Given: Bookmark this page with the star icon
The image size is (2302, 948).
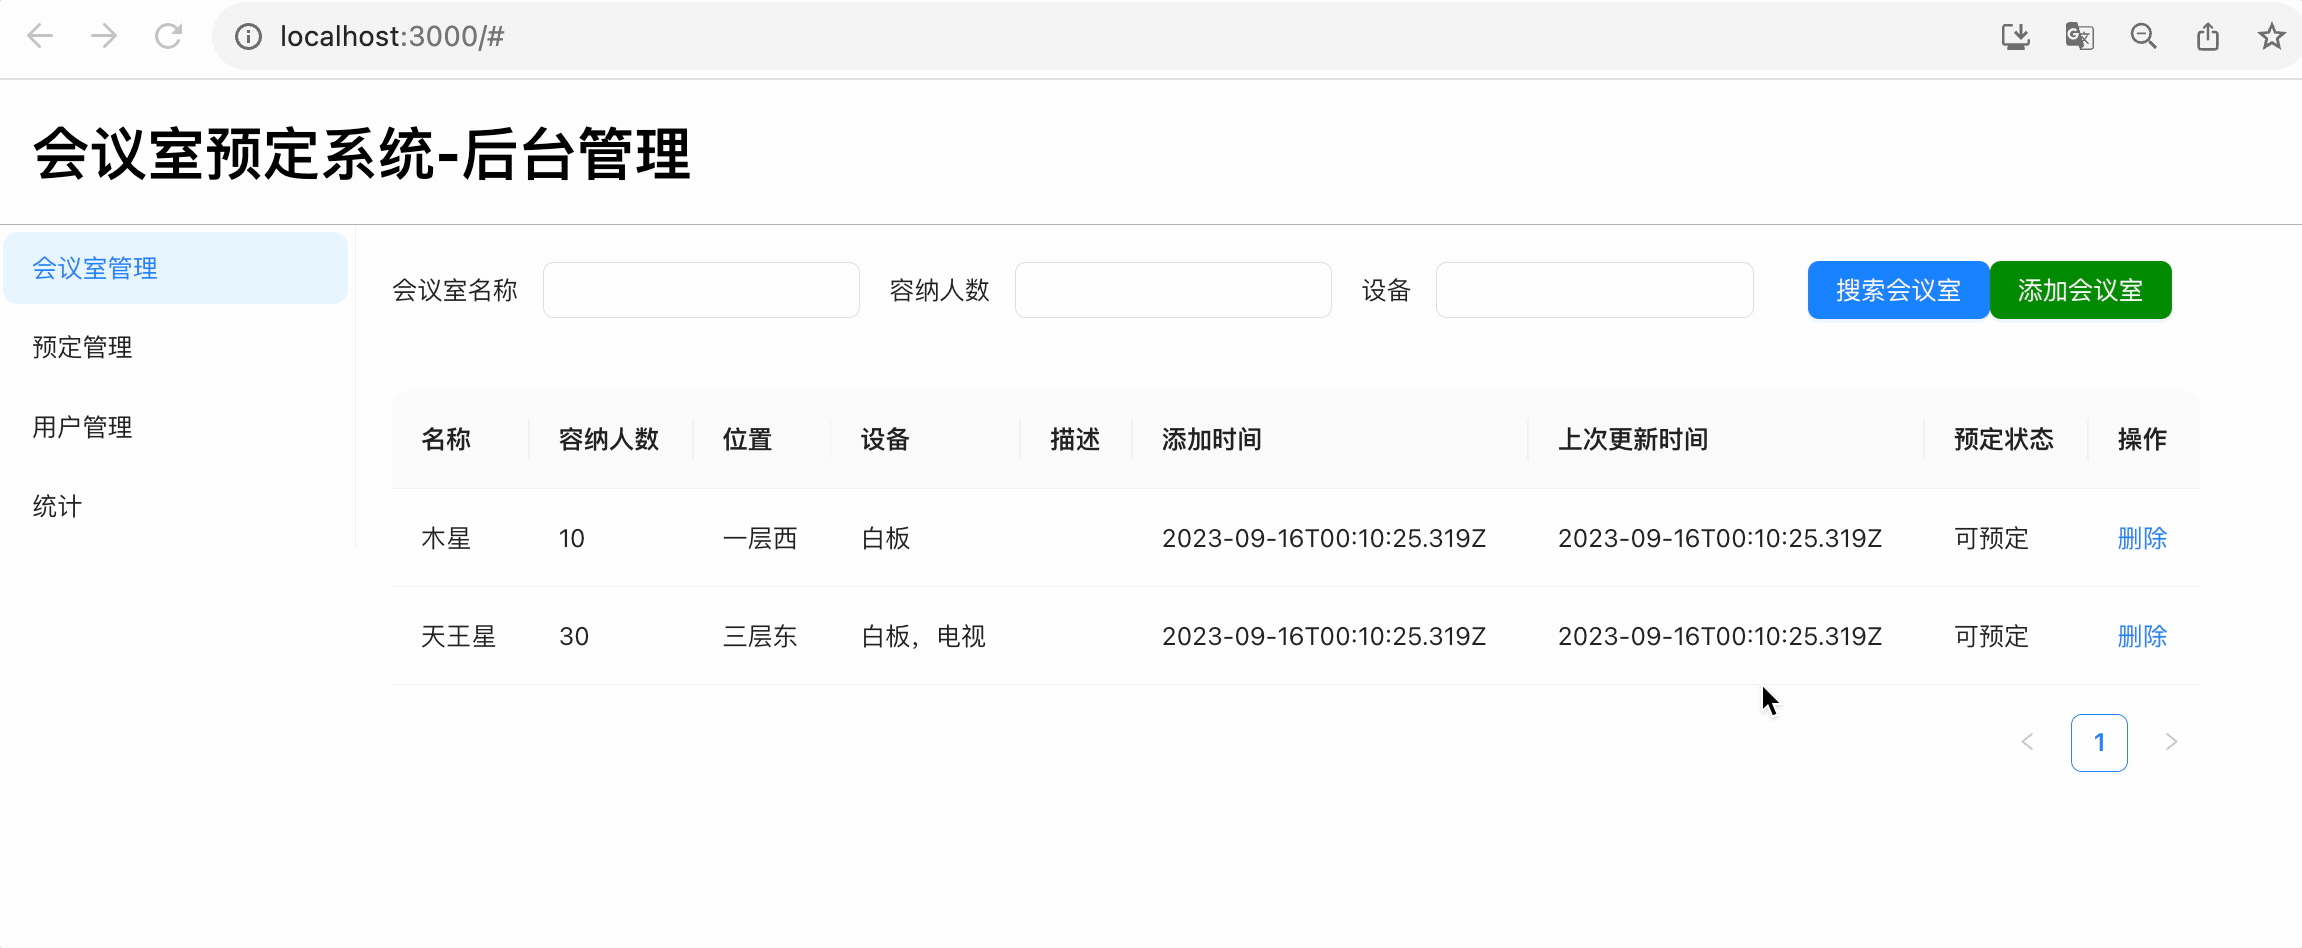Looking at the screenshot, I should (x=2271, y=37).
